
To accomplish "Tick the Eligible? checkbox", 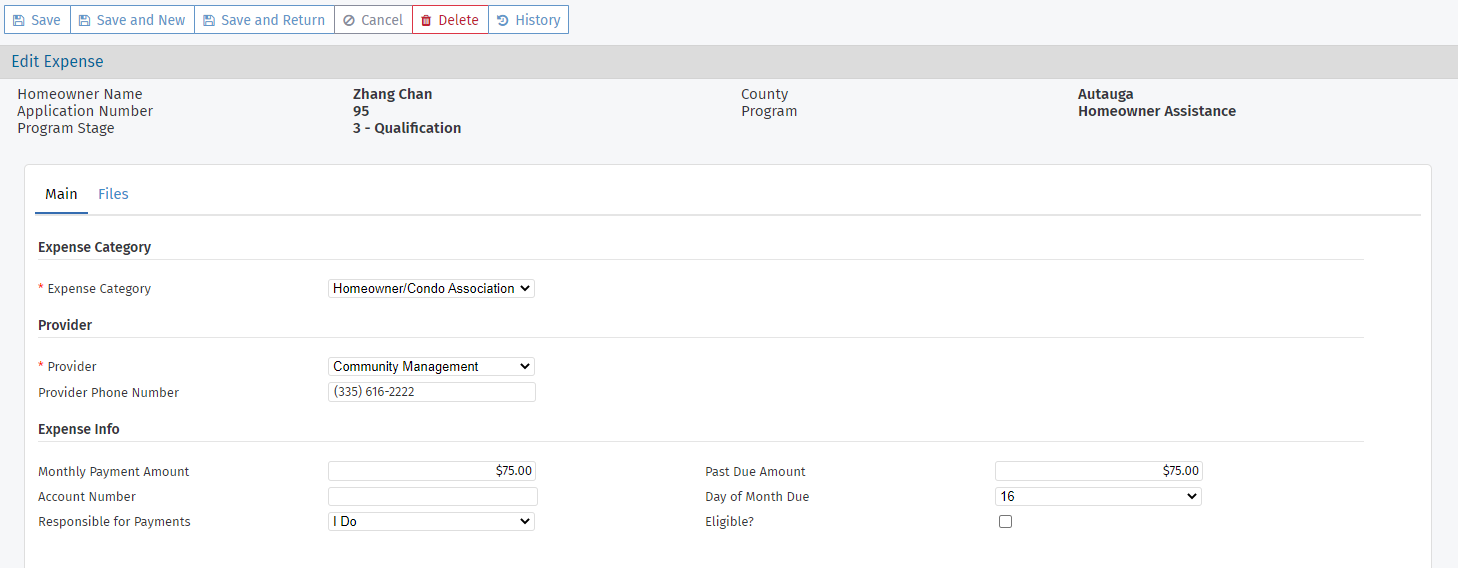I will click(x=1005, y=522).
